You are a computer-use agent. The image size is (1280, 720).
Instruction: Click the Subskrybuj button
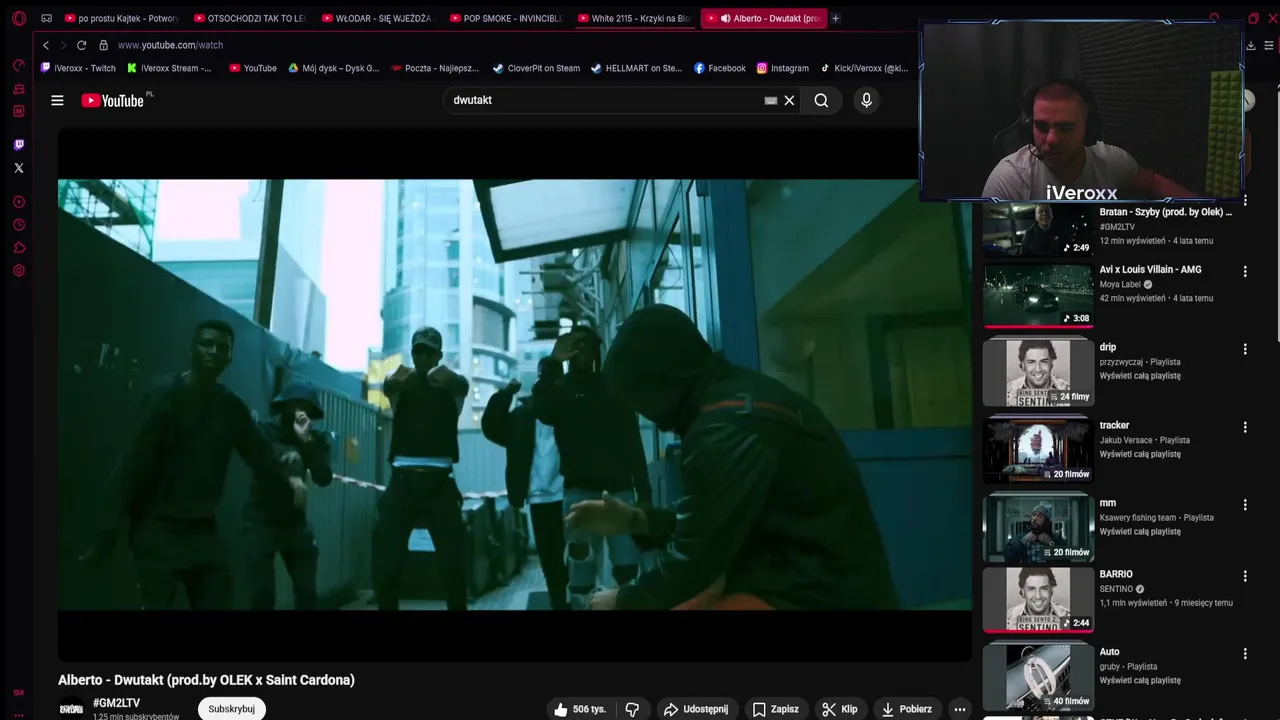click(x=231, y=709)
